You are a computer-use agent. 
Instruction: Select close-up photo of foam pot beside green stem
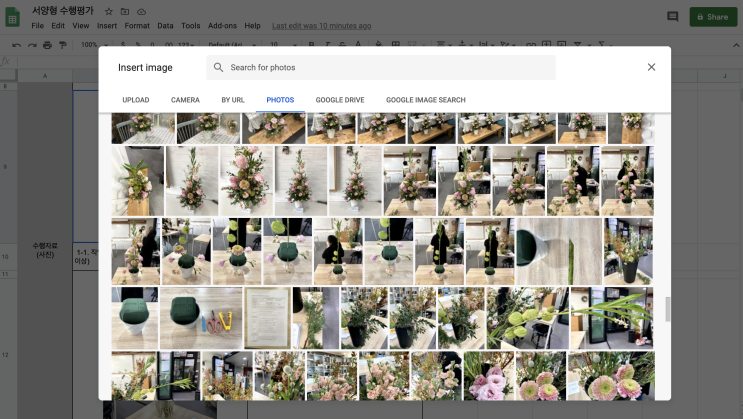coord(559,251)
